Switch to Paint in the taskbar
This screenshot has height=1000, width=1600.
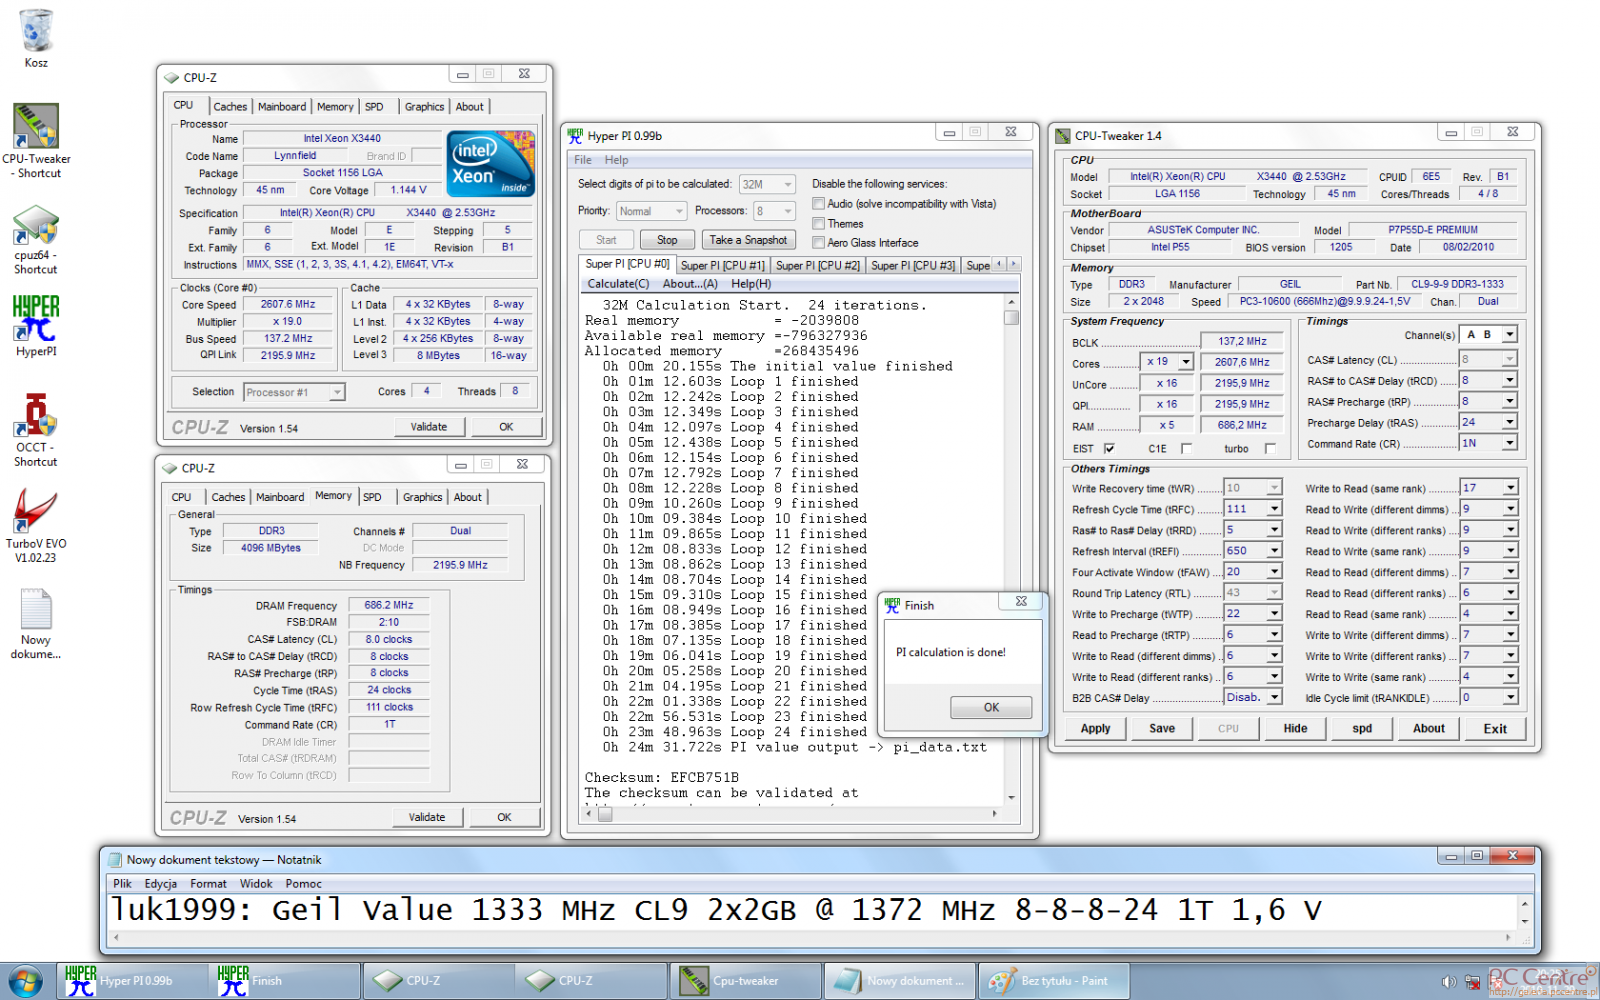click(x=1053, y=981)
